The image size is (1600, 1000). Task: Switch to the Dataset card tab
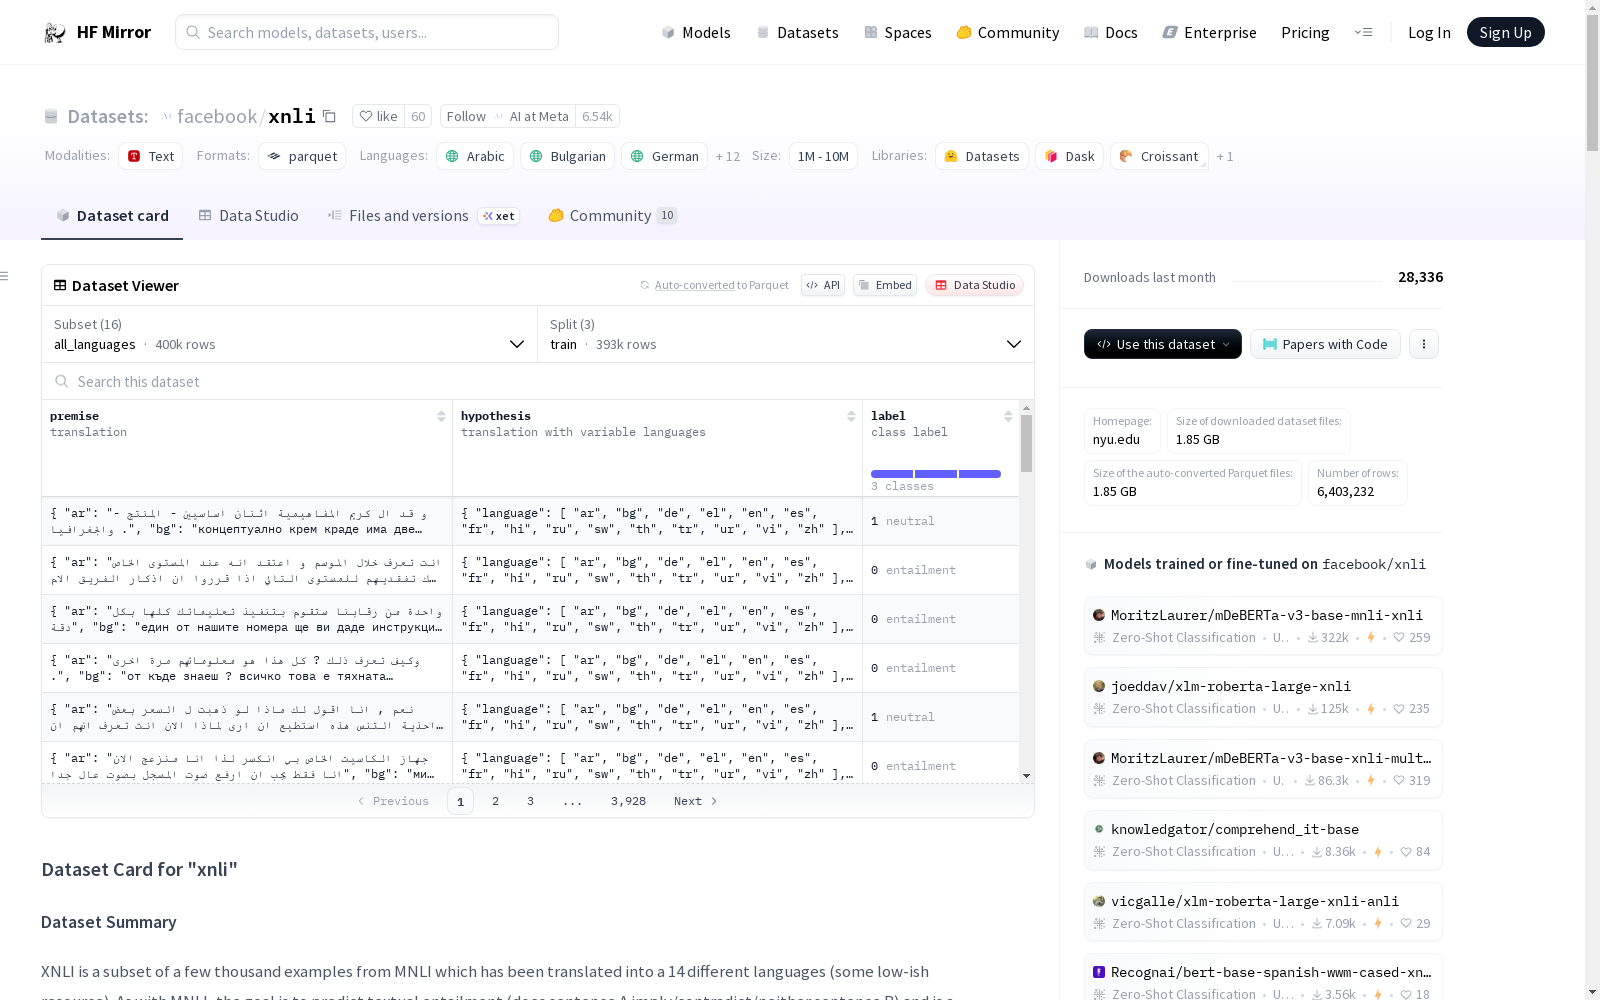coord(112,215)
